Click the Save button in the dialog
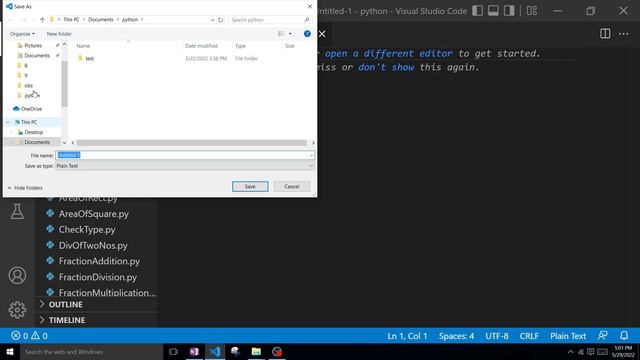Image resolution: width=640 pixels, height=360 pixels. [250, 187]
